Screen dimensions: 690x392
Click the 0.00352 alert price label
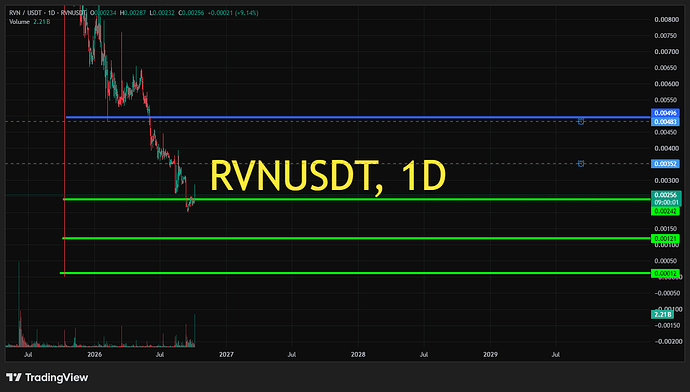coord(665,164)
